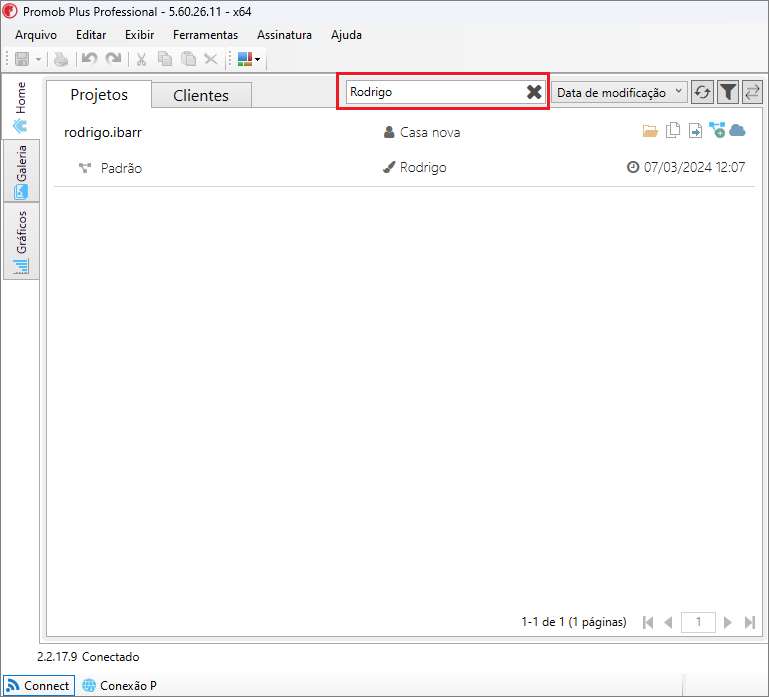The height and width of the screenshot is (697, 769).
Task: Click the export project icon for rodrigo.ibarr
Action: click(x=695, y=131)
